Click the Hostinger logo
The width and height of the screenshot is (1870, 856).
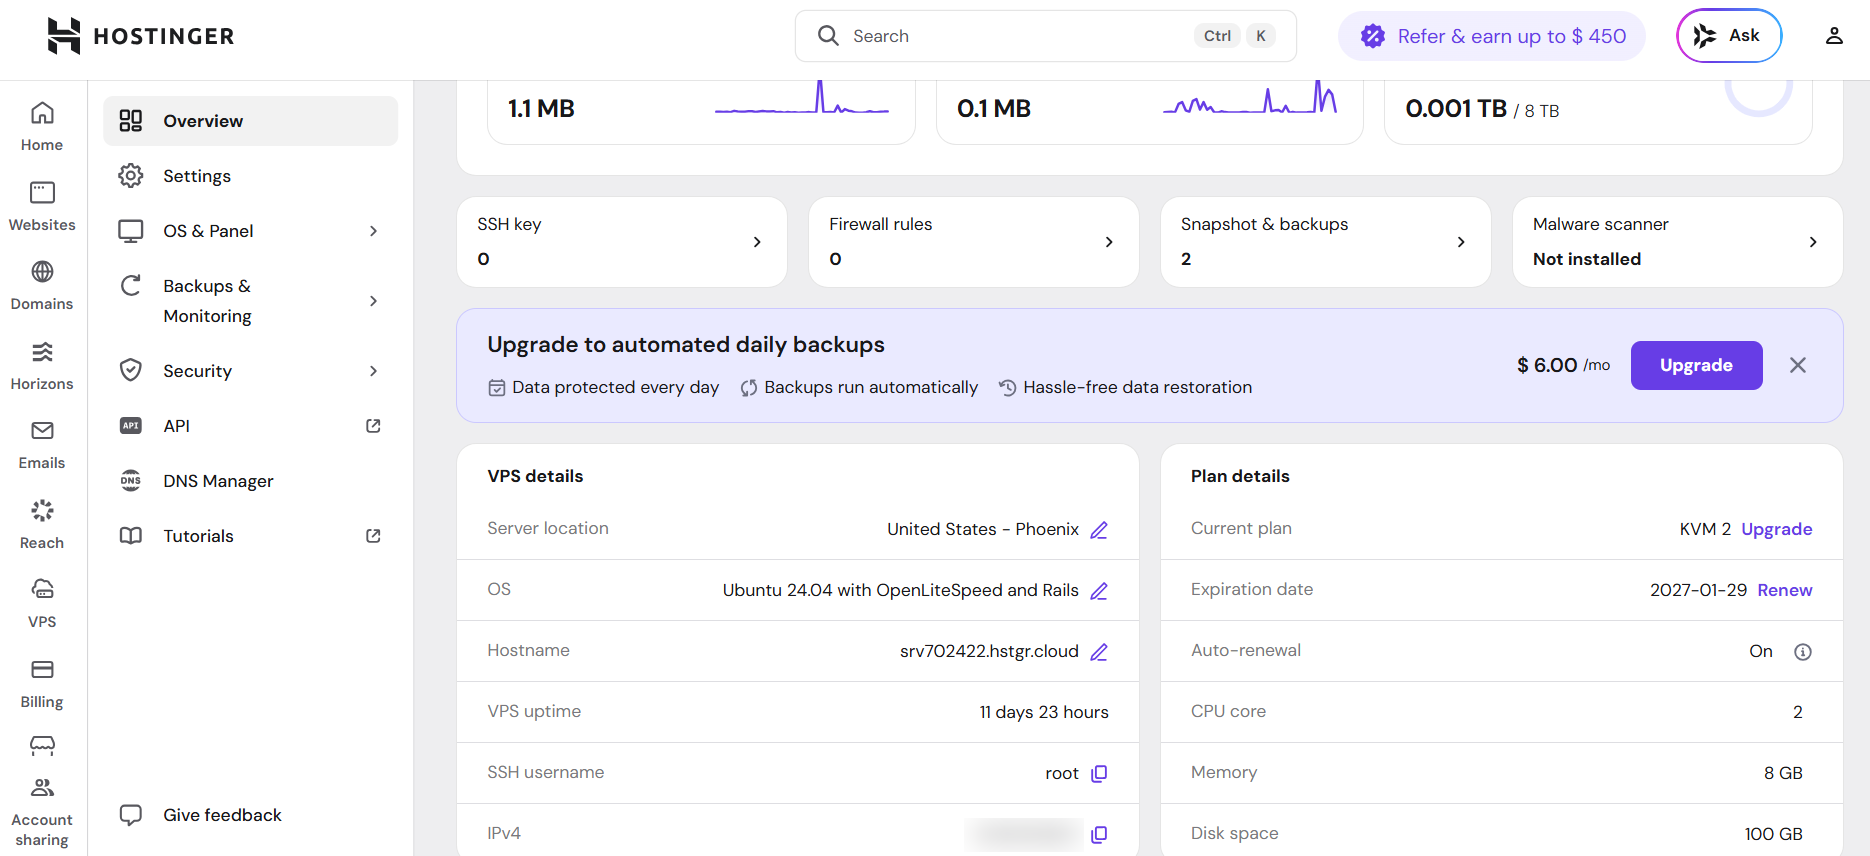coord(140,36)
